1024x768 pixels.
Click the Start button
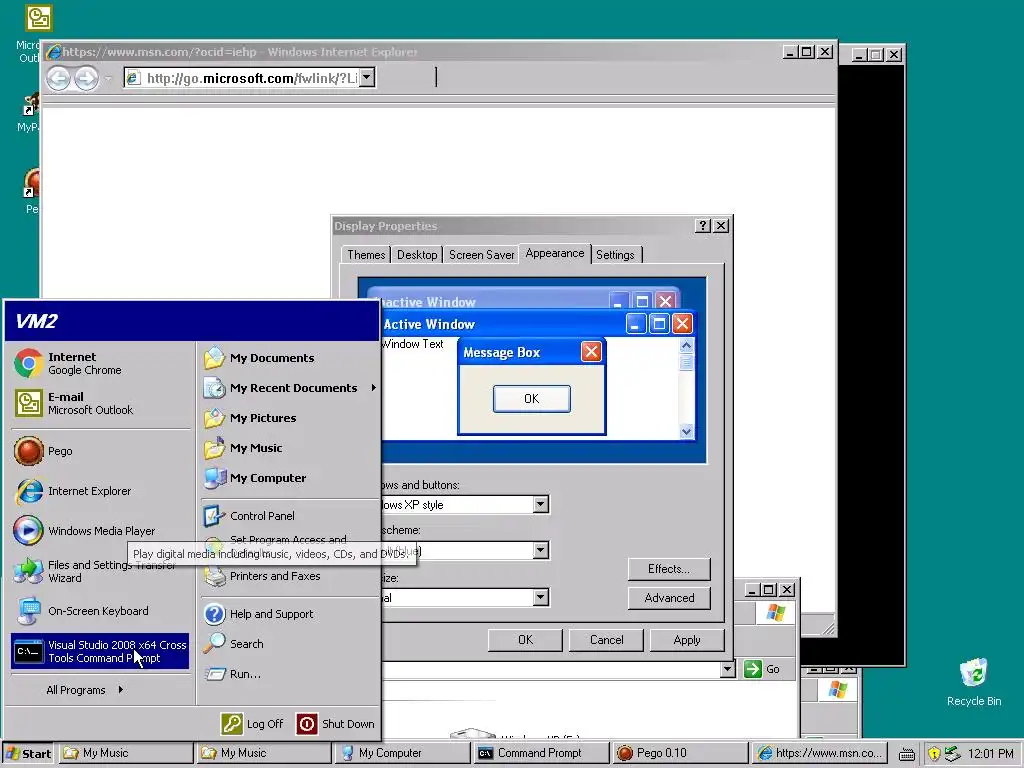pos(27,754)
